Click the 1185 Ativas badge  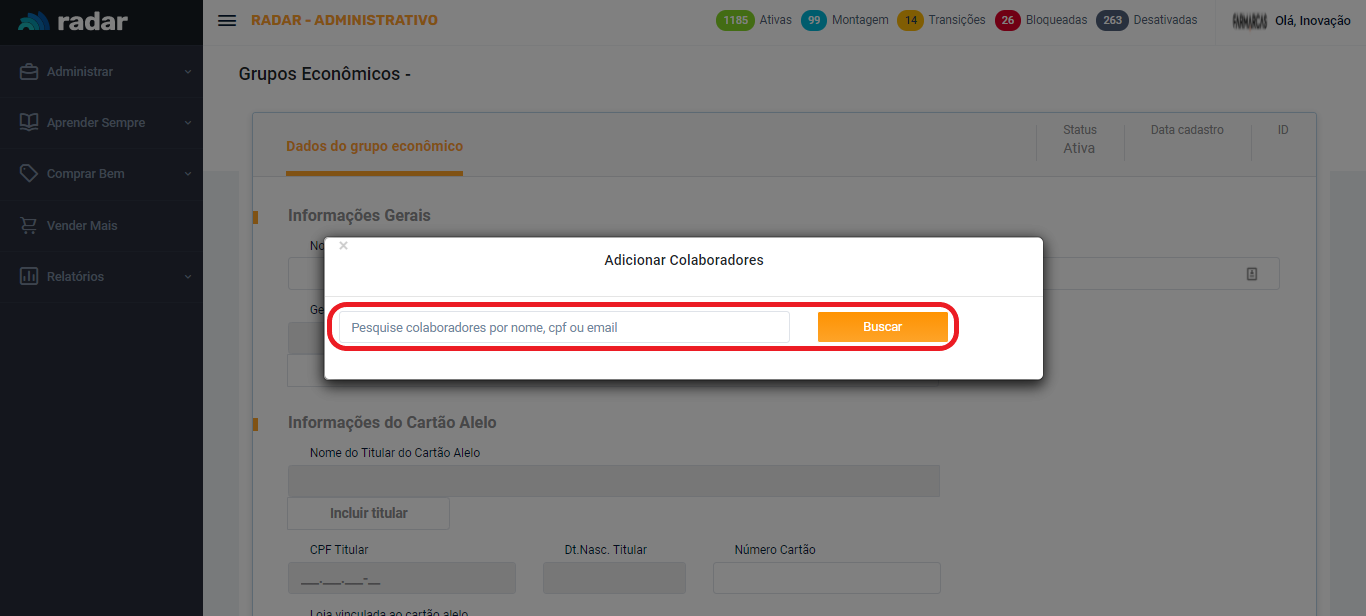pyautogui.click(x=735, y=20)
